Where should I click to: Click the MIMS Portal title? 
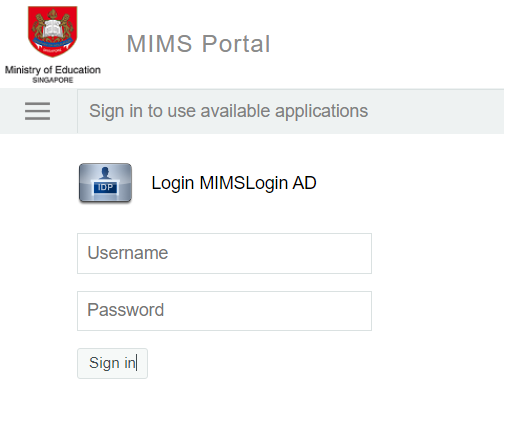(198, 44)
